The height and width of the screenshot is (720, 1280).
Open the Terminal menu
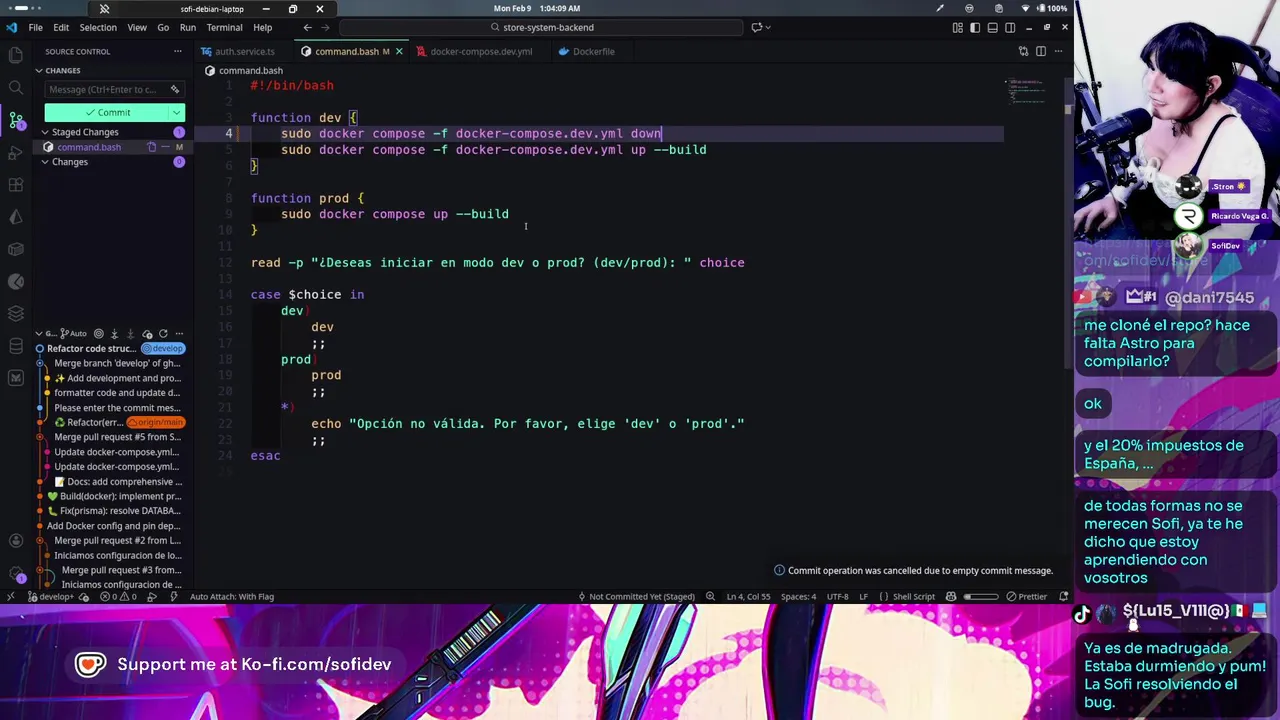[x=224, y=27]
